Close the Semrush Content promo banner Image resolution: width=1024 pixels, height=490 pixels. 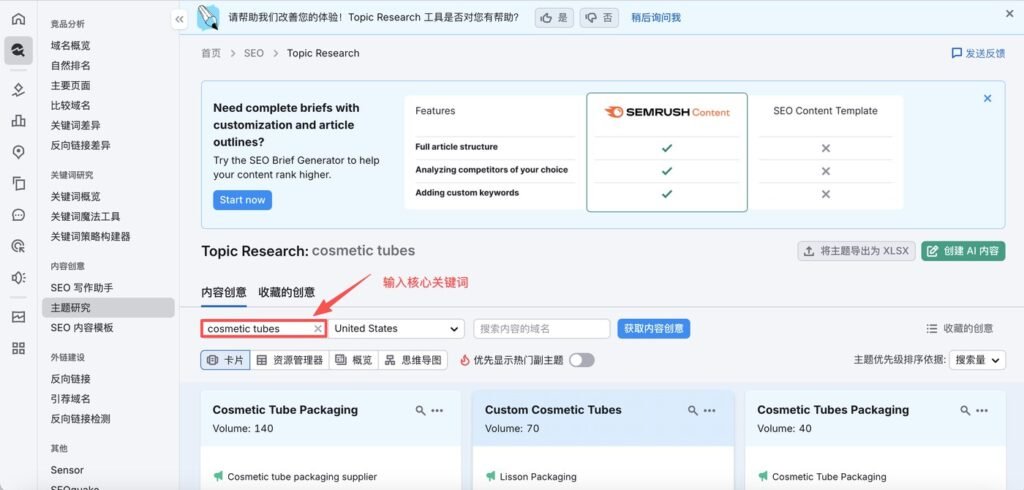(987, 99)
